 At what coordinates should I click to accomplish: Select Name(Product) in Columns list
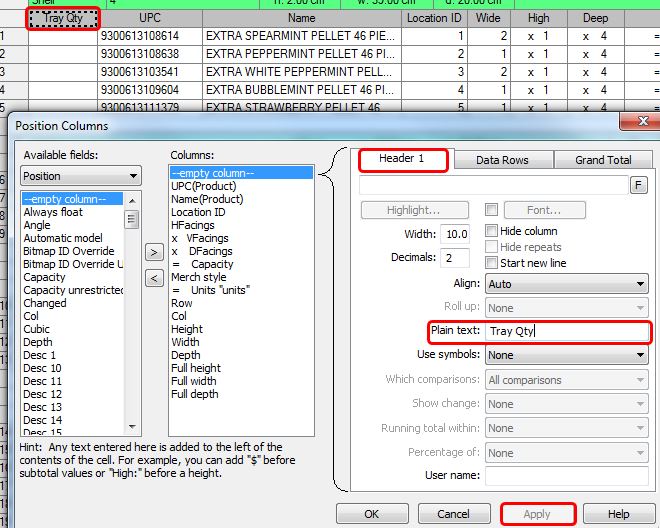click(207, 199)
